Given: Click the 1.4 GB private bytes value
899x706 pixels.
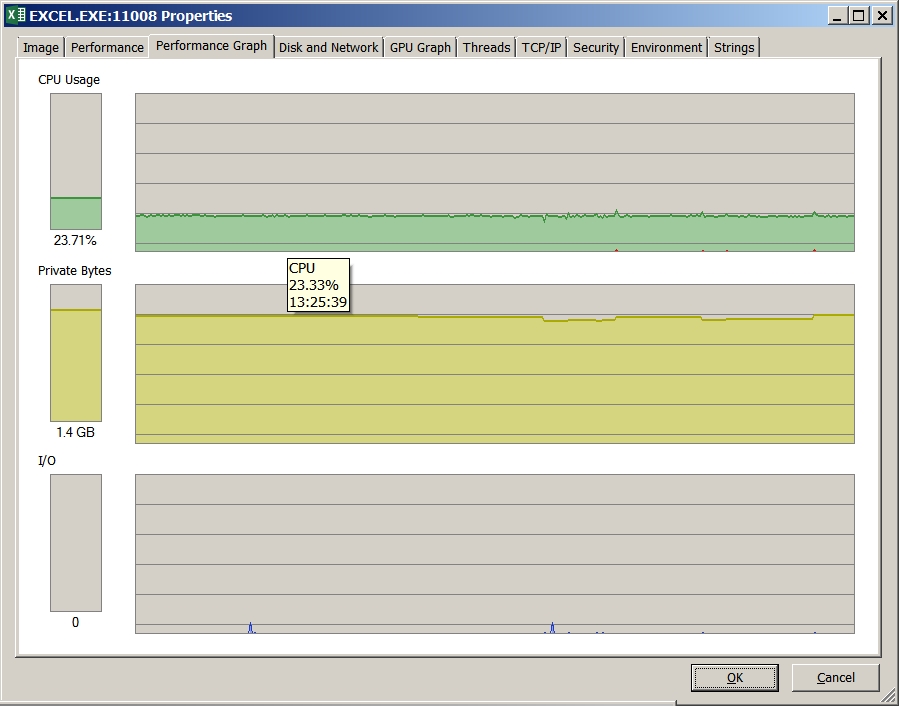Looking at the screenshot, I should coord(75,432).
